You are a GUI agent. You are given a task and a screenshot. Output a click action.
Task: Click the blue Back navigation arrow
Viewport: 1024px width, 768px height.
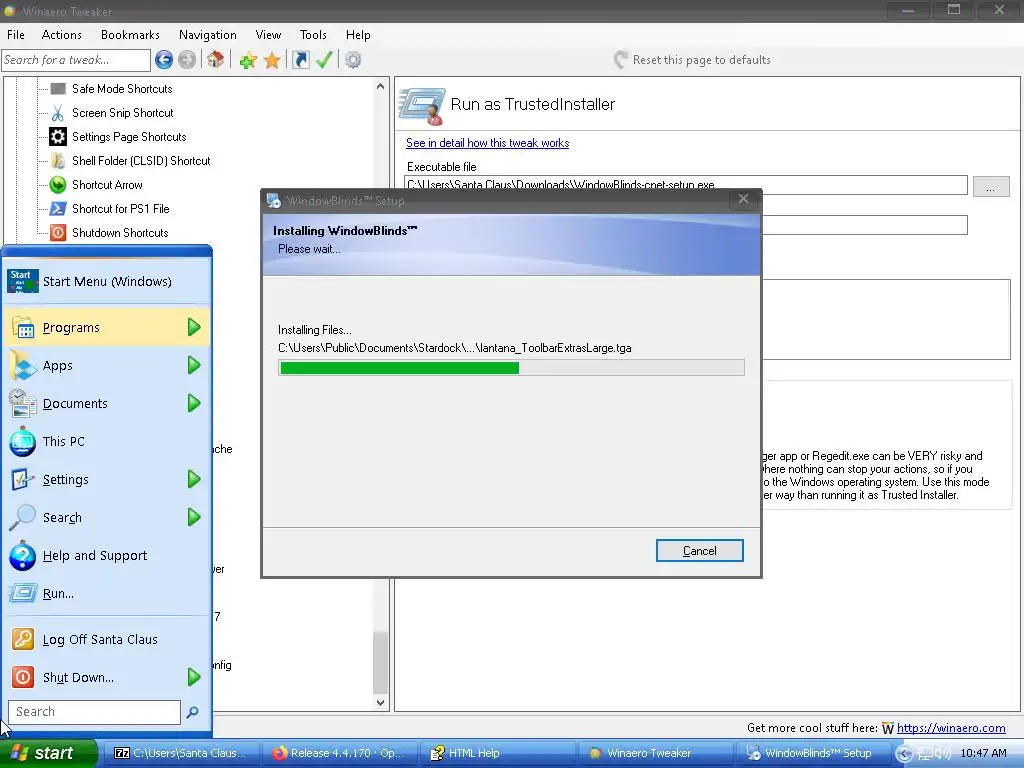tap(164, 60)
